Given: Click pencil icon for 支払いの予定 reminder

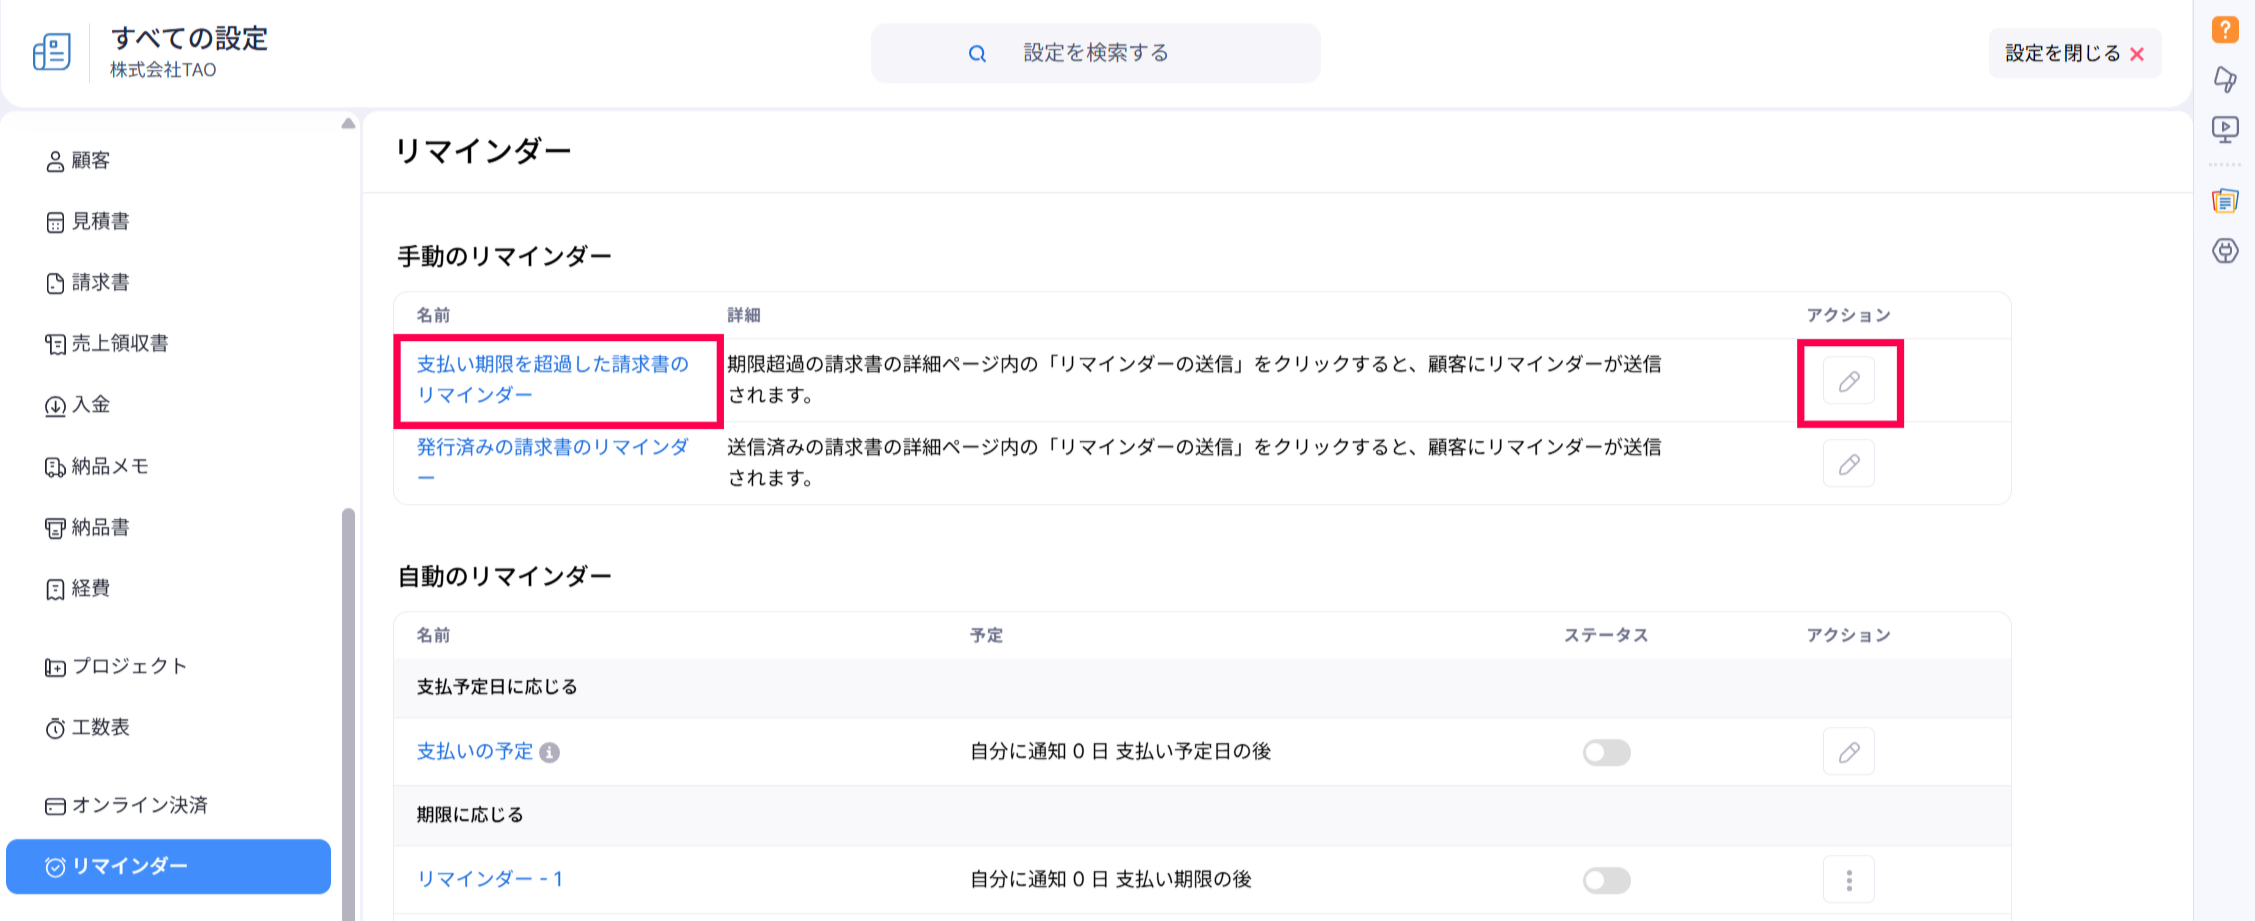Looking at the screenshot, I should click(1848, 752).
